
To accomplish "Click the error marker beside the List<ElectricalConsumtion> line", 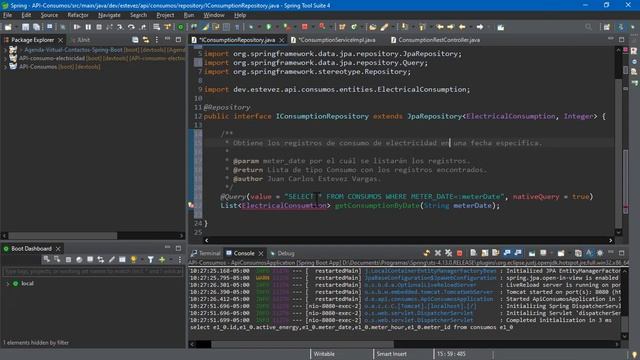I will click(x=191, y=205).
